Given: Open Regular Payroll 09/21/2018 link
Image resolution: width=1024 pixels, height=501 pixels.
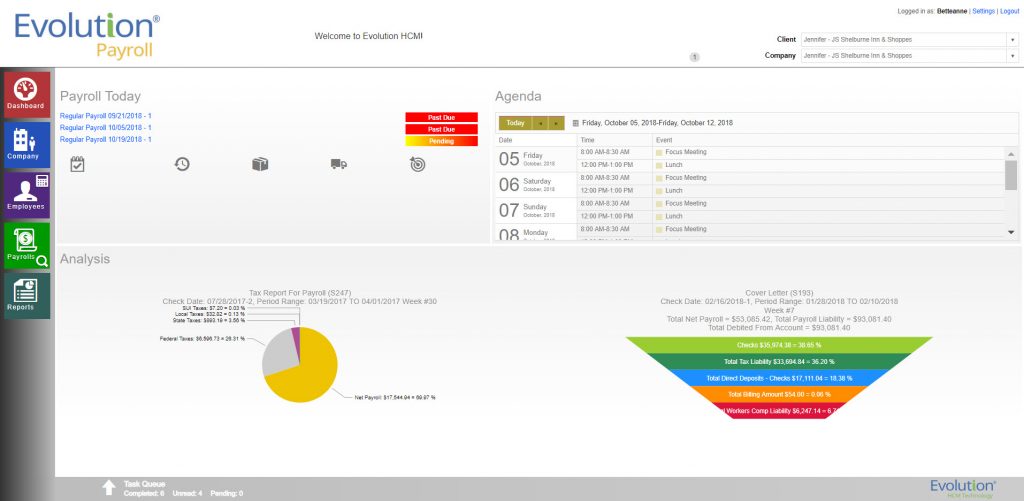Looking at the screenshot, I should 105,116.
